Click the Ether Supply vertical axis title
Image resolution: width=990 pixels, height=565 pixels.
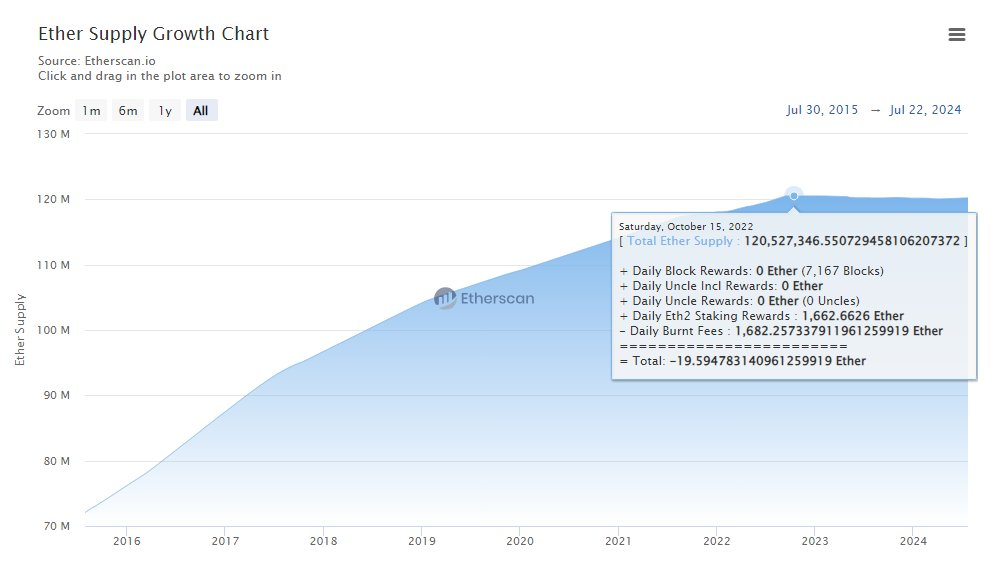pyautogui.click(x=20, y=330)
